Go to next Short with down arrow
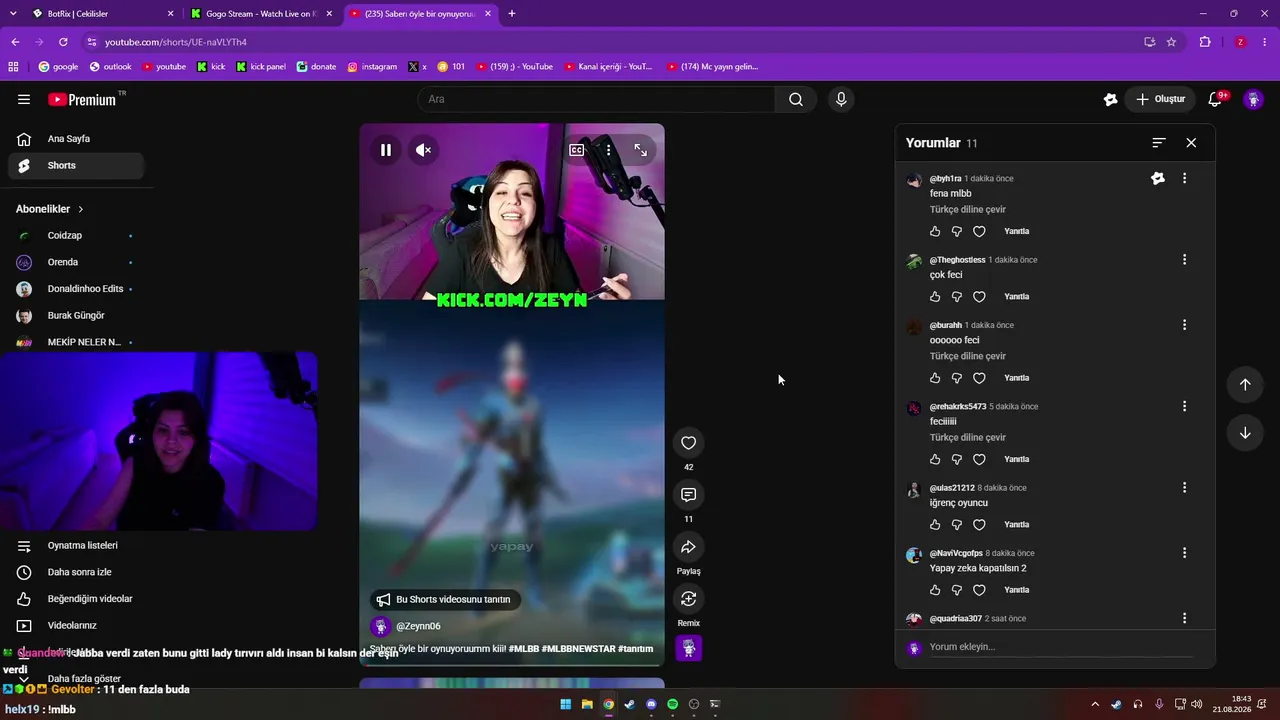The width and height of the screenshot is (1280, 720). (1245, 433)
